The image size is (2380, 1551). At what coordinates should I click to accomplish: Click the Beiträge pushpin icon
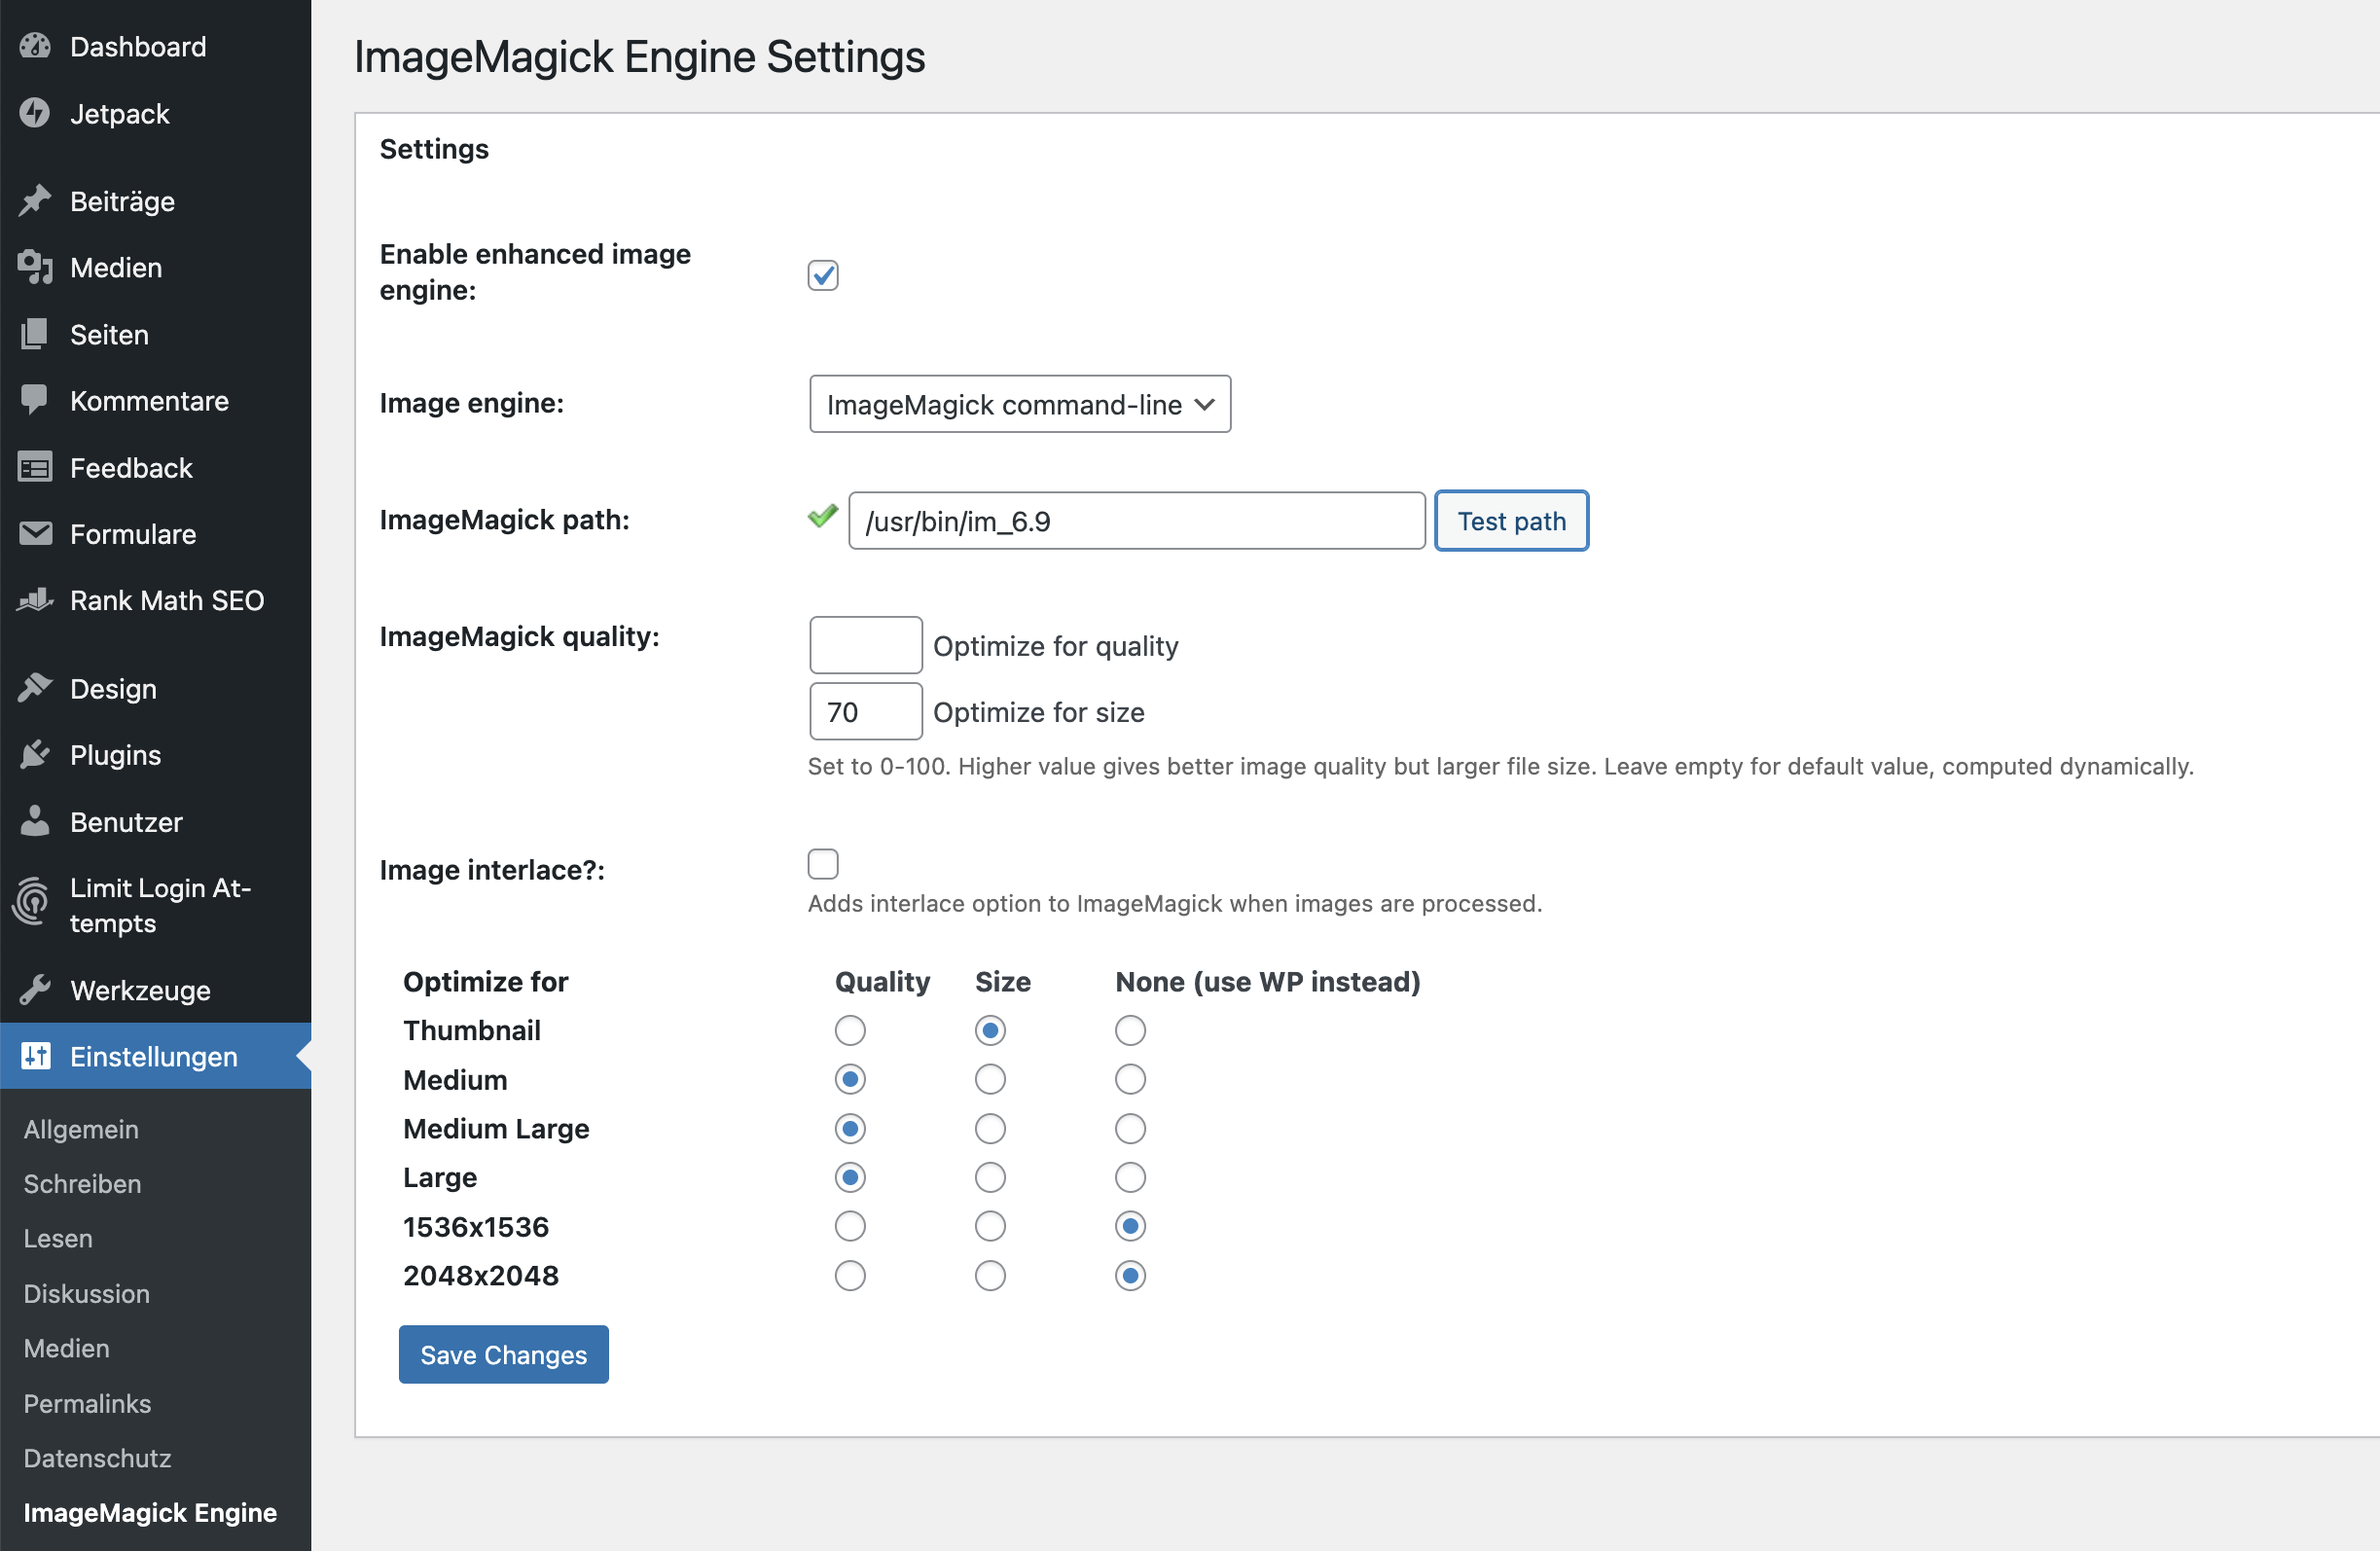point(35,201)
